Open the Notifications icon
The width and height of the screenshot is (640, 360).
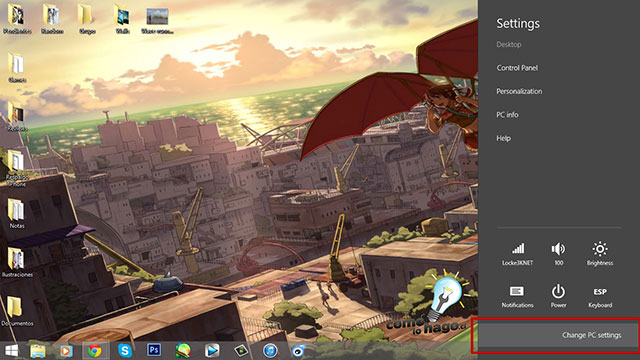coord(517,297)
